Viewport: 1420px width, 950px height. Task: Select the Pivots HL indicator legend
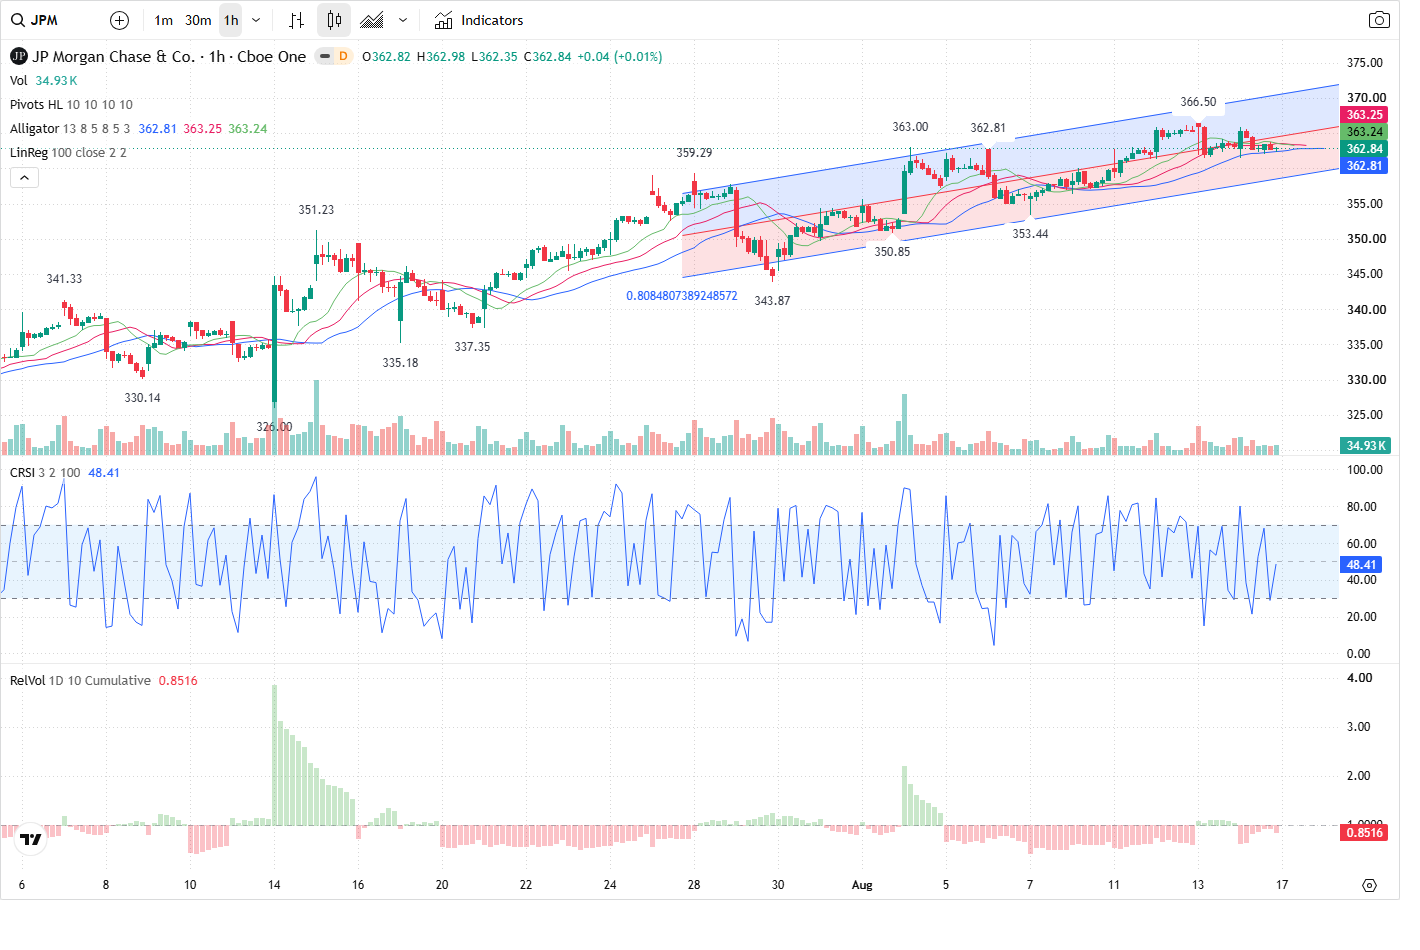pos(71,105)
